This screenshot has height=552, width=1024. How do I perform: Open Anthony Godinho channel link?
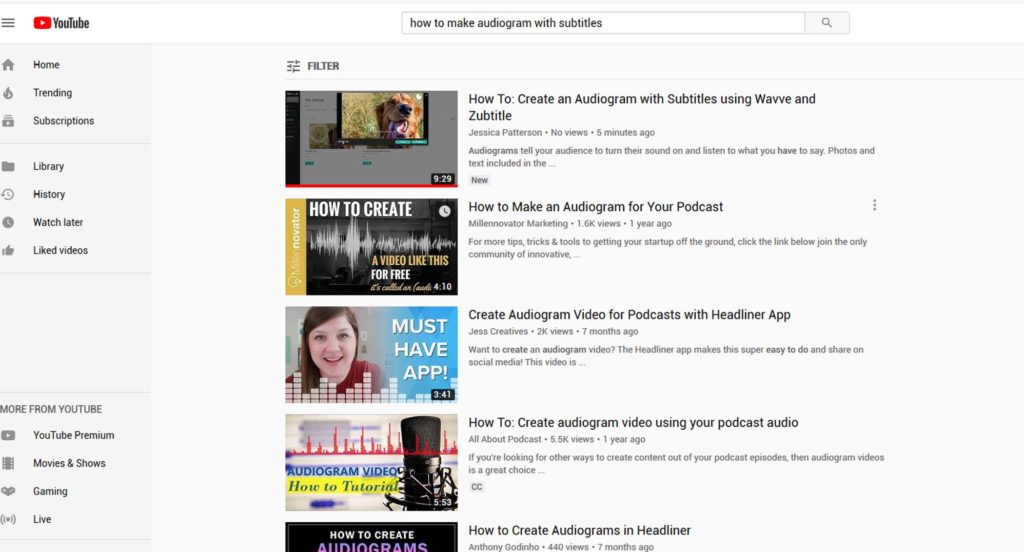[x=504, y=547]
